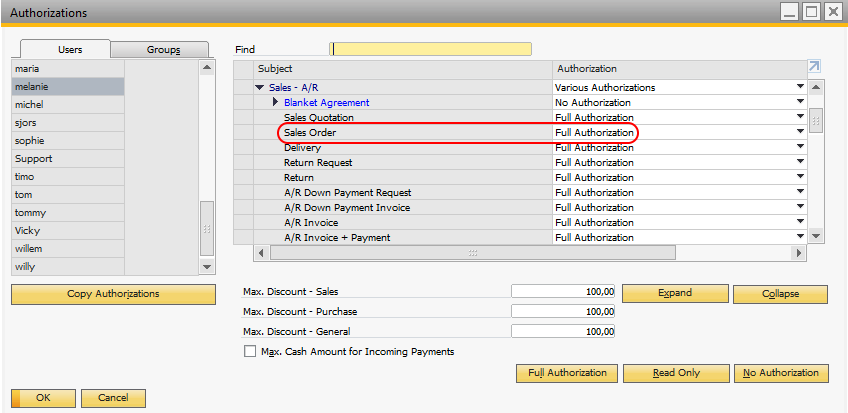Screen dimensions: 848x413
Task: Select user tom in the list
Action: coord(68,195)
